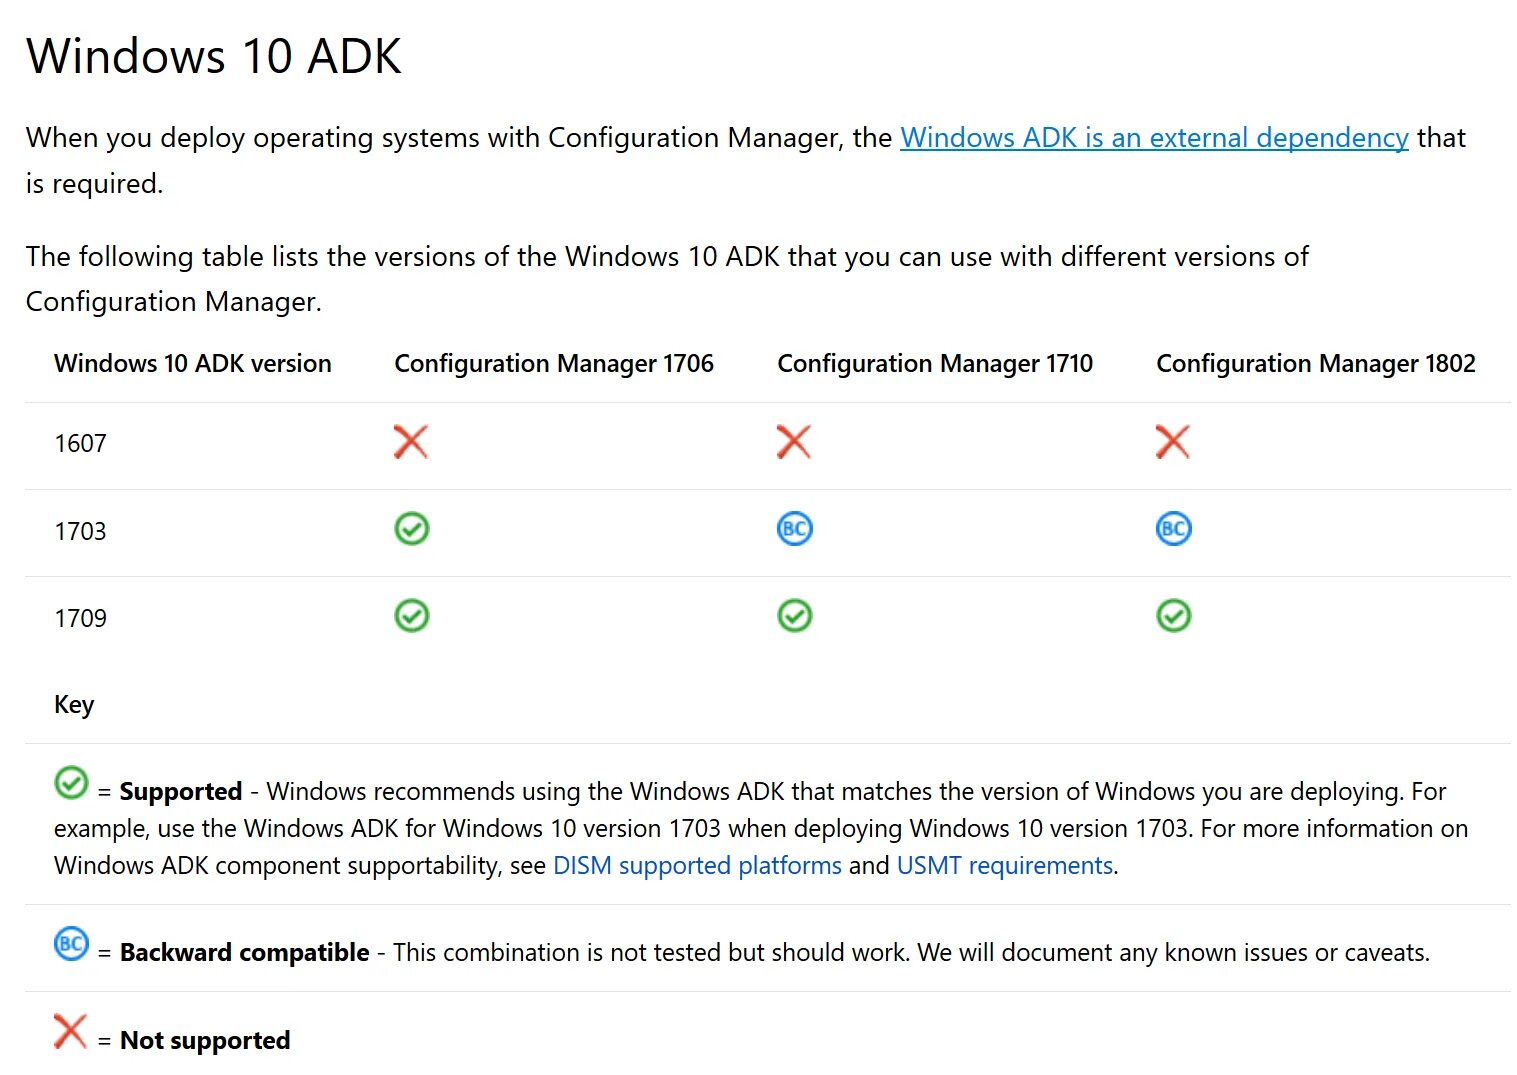Follow the USMT requirements link

click(1004, 865)
